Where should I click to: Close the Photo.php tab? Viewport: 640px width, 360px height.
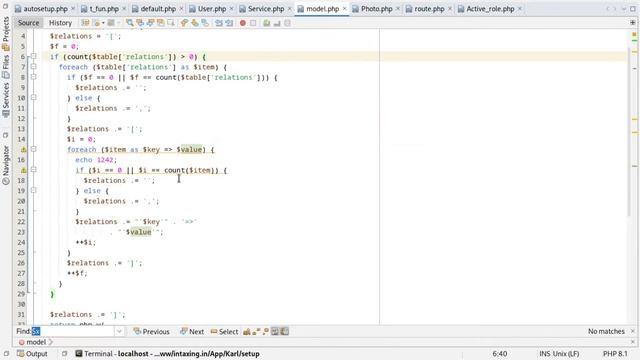(398, 9)
